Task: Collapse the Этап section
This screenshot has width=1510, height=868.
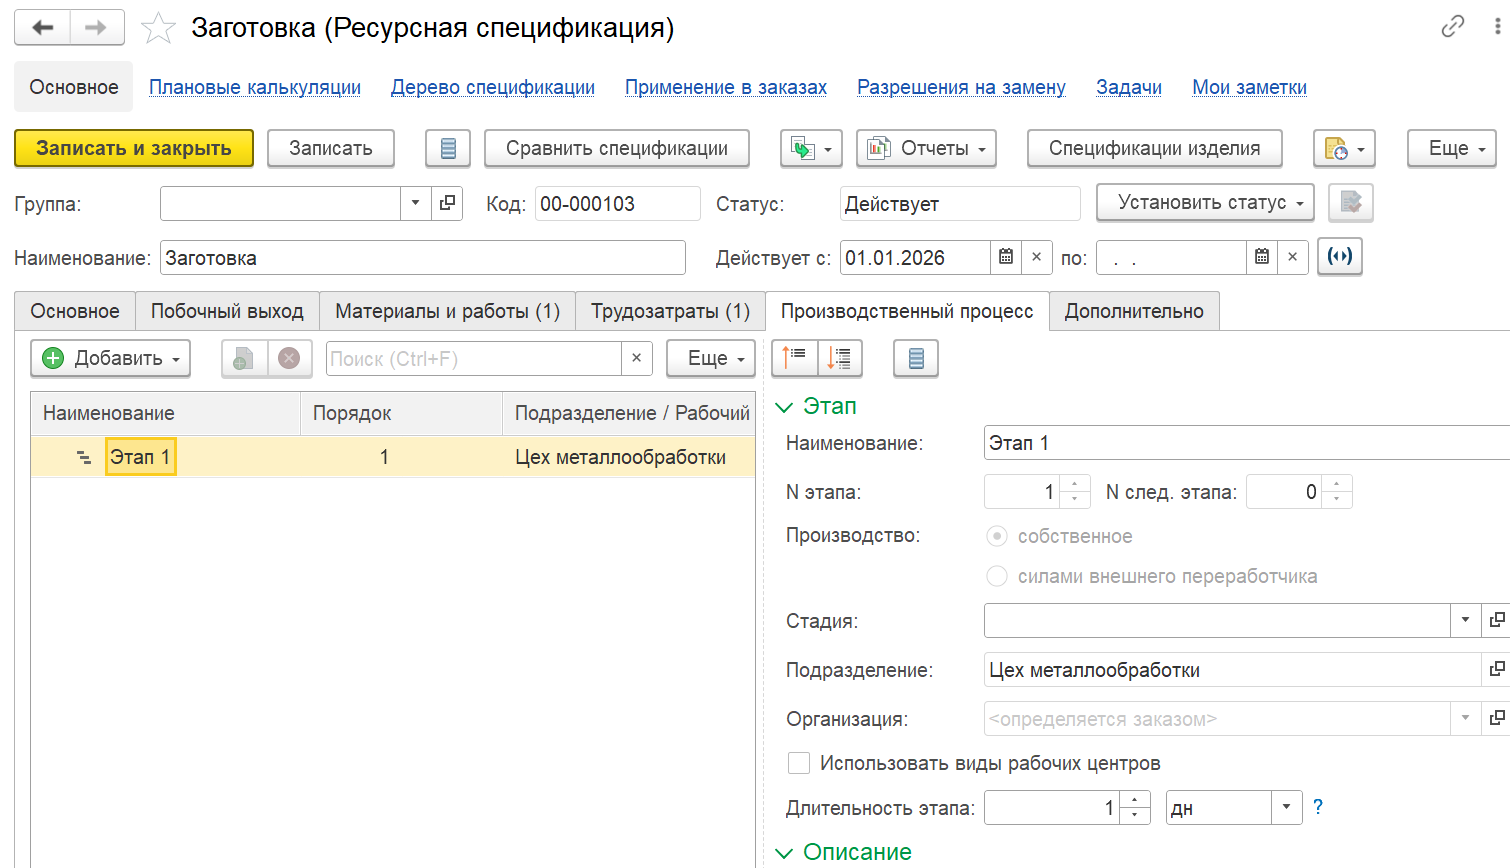Action: 784,407
